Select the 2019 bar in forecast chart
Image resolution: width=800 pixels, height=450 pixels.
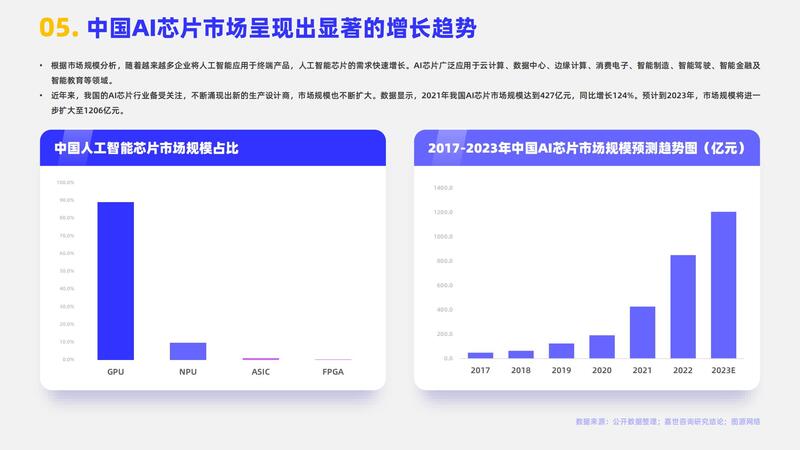[561, 350]
